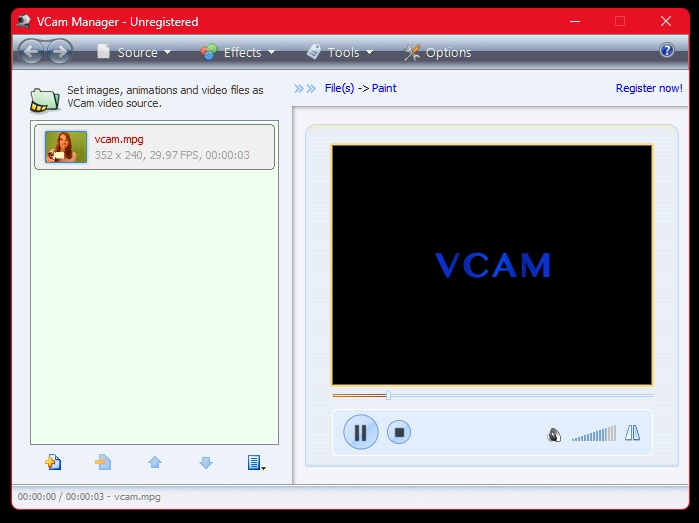The width and height of the screenshot is (699, 523).
Task: Select the vcam.mpg thumbnail image
Action: [66, 147]
